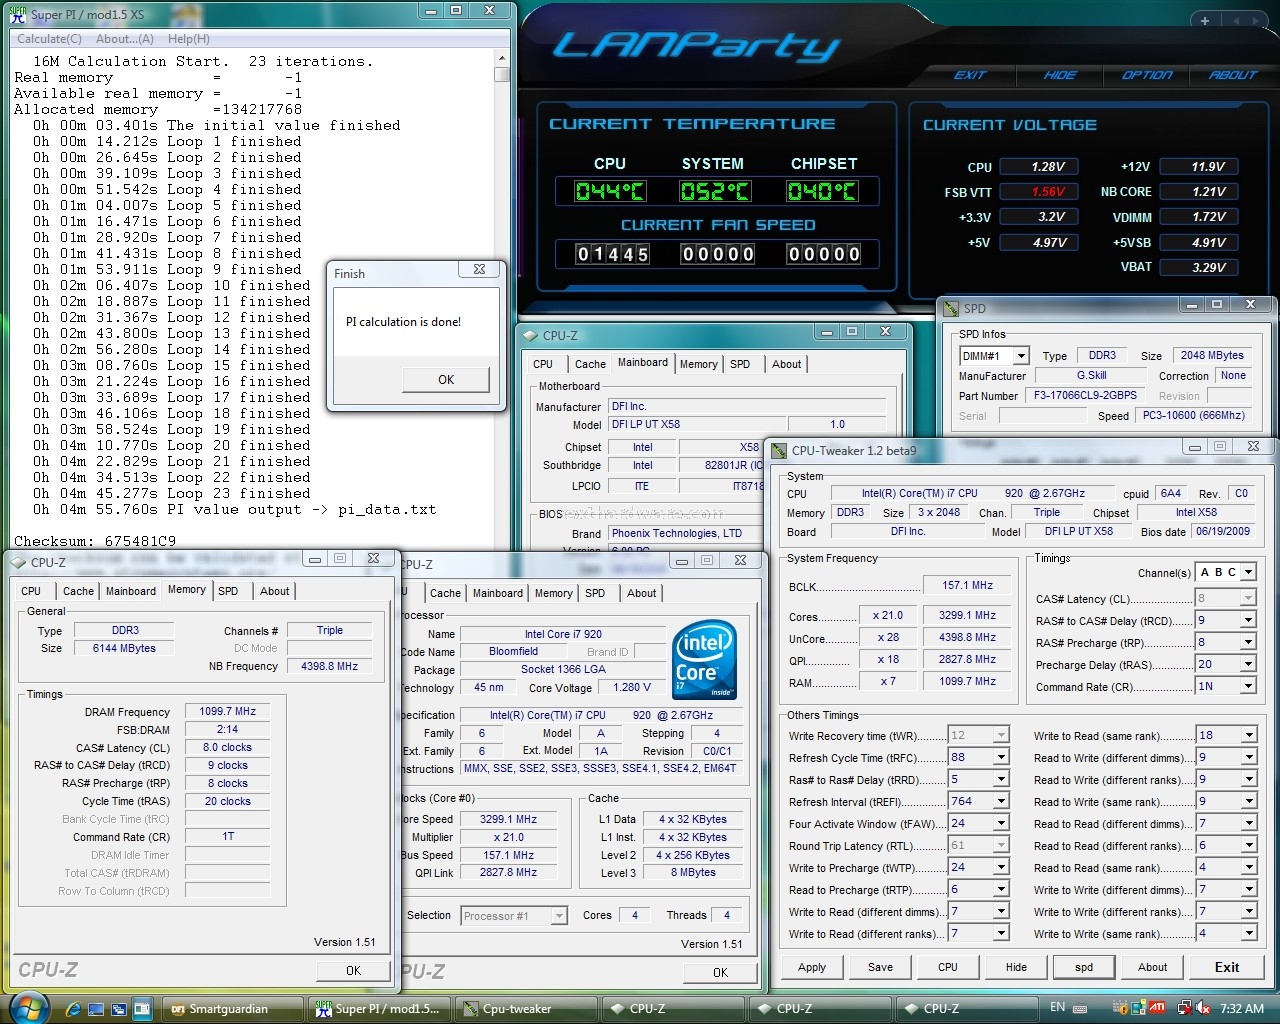Open OPTION in LANParty panel

click(1146, 75)
